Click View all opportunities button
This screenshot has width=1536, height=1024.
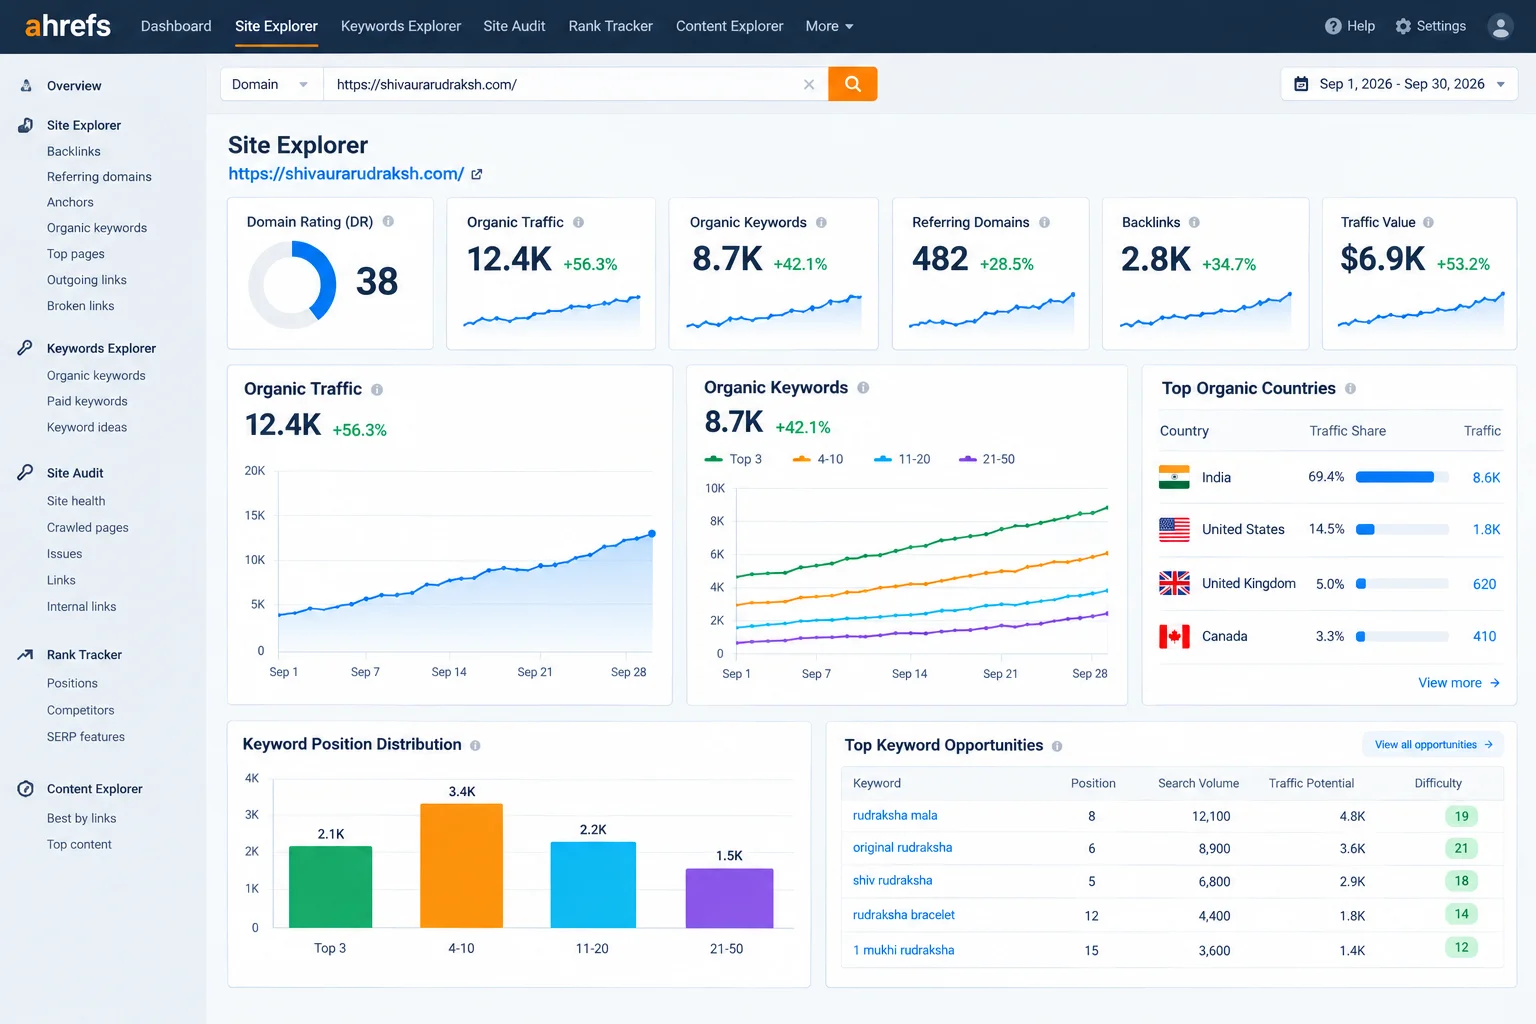pos(1433,745)
